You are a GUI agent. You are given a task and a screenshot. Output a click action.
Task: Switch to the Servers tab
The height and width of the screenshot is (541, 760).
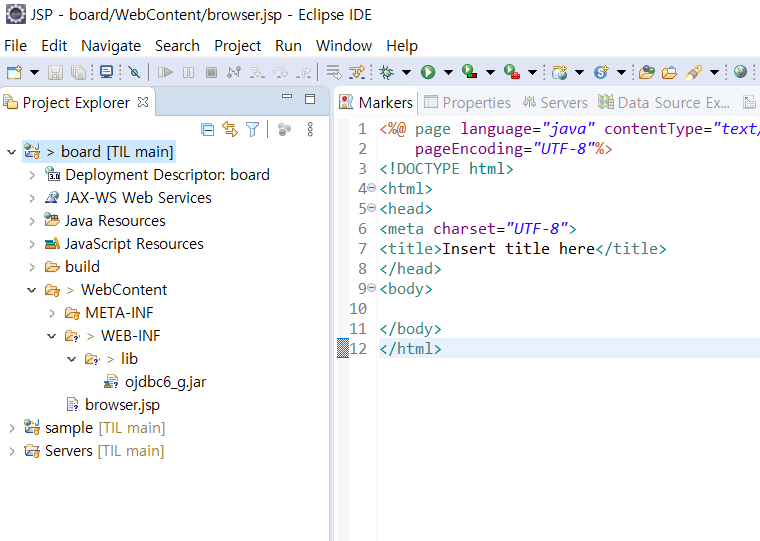click(x=555, y=102)
